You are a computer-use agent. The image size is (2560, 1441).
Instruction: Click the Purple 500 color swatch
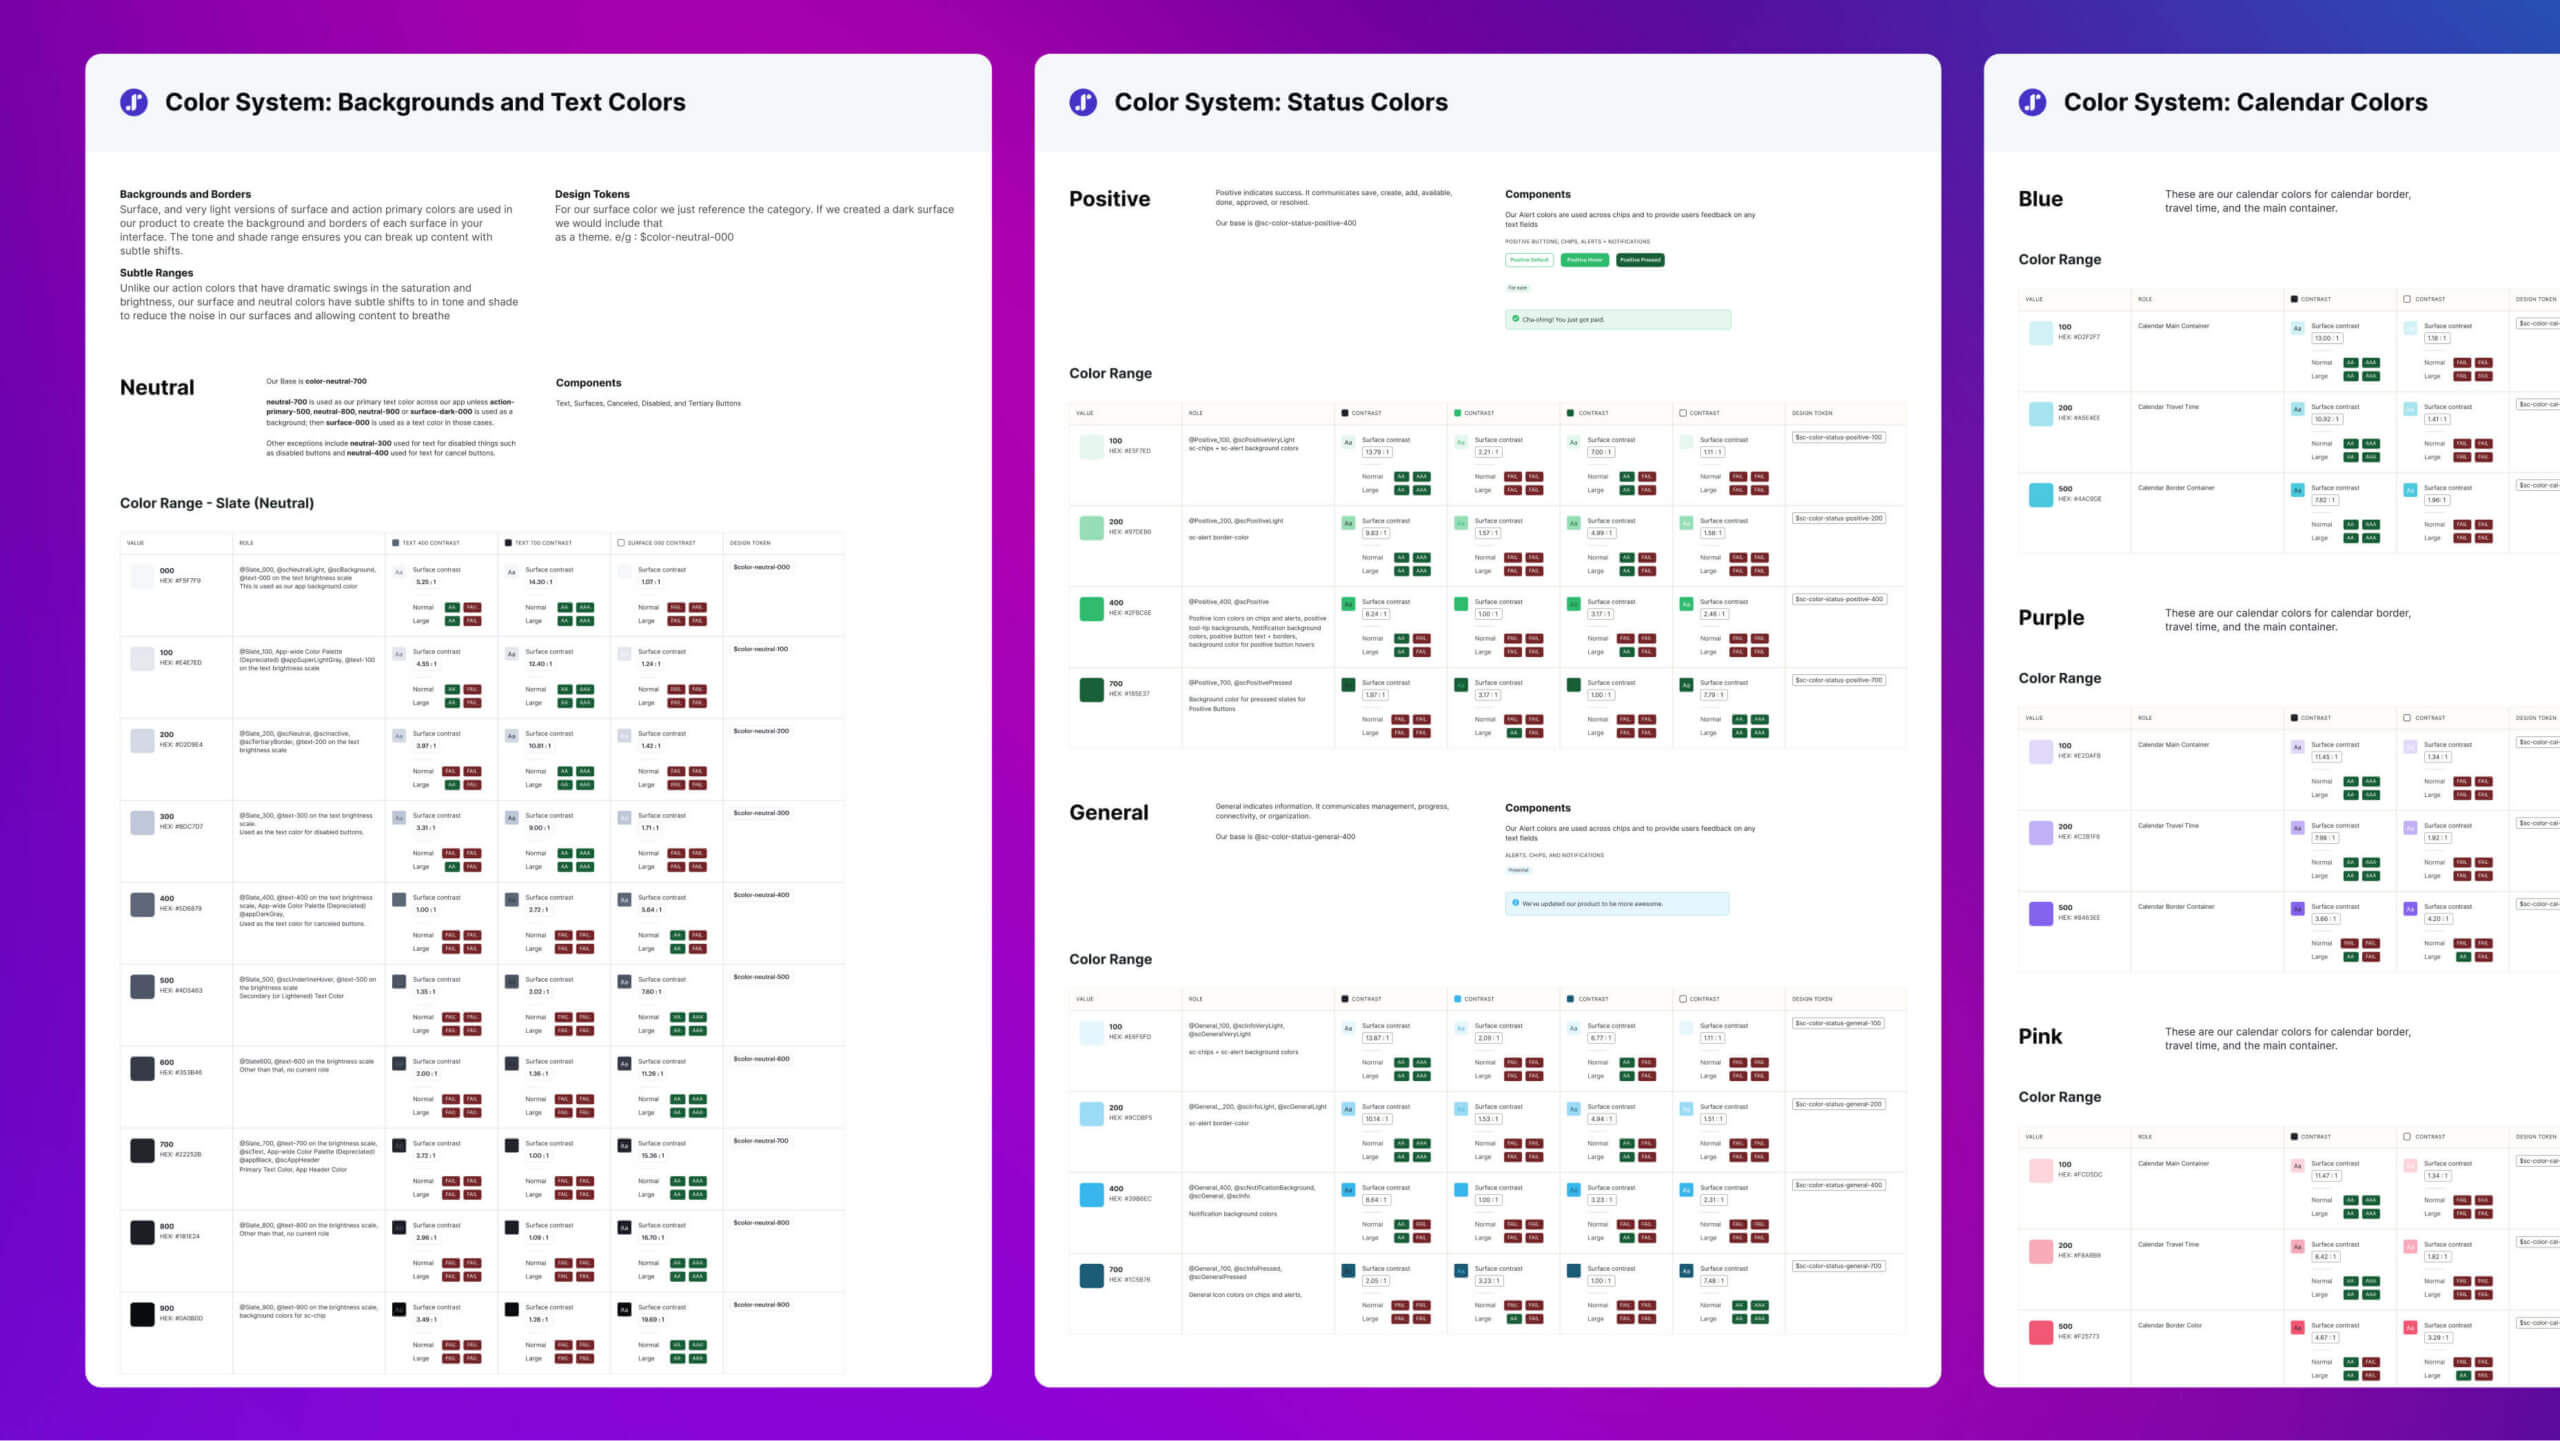click(x=2040, y=913)
